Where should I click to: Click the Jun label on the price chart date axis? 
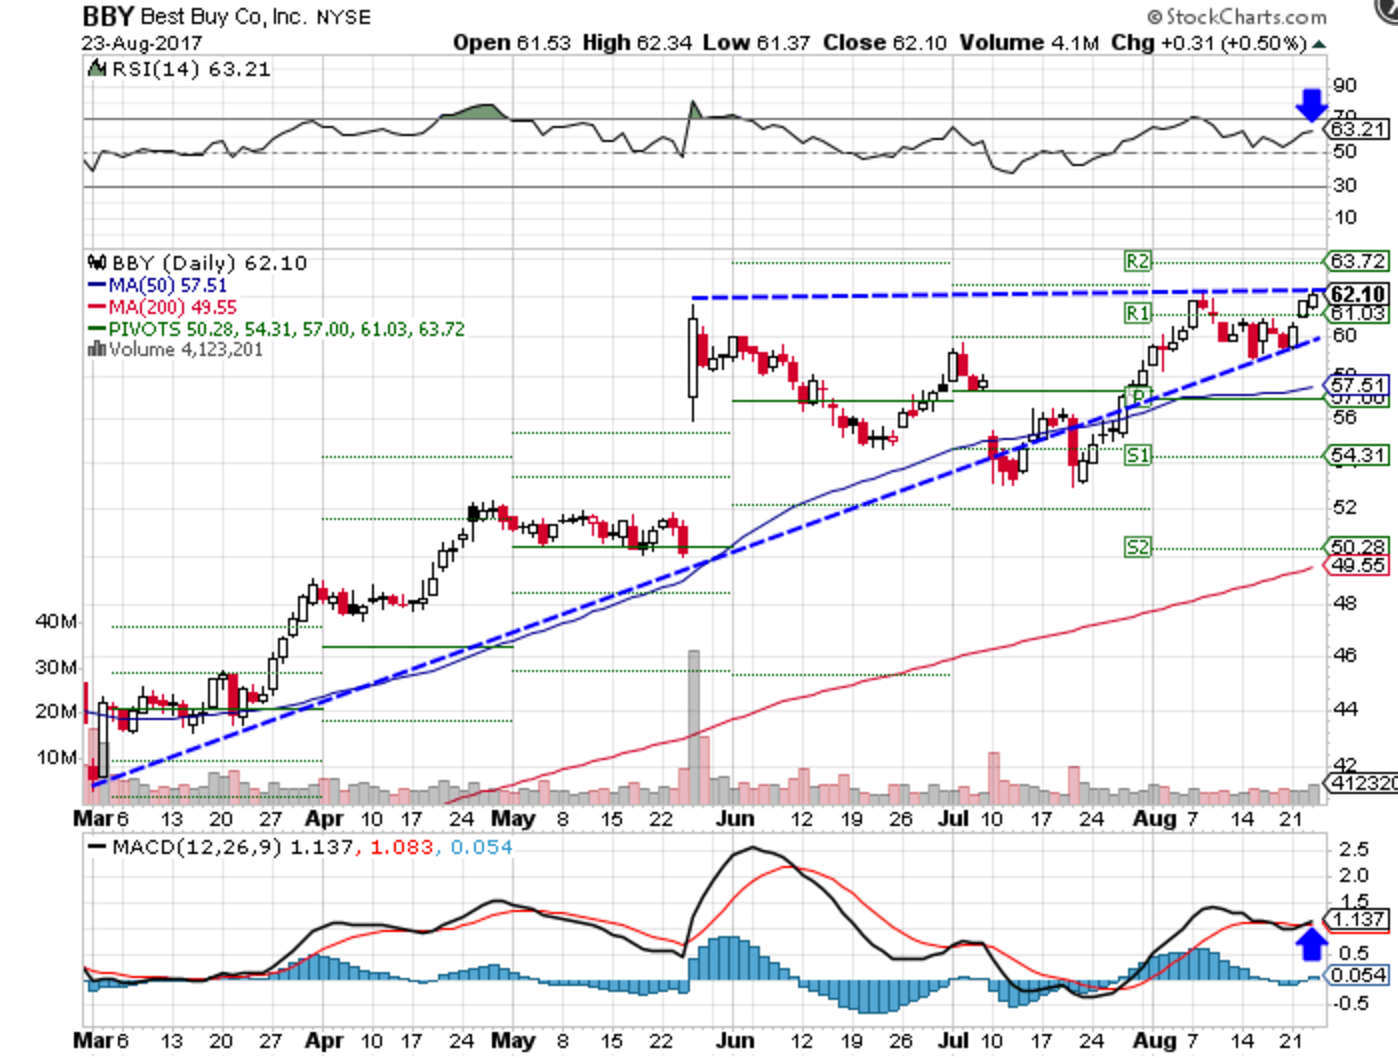click(x=735, y=819)
